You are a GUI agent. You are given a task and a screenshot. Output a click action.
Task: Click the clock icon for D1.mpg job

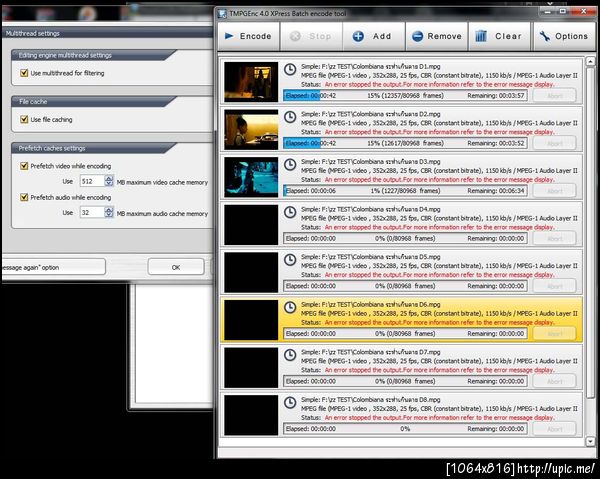coord(290,70)
